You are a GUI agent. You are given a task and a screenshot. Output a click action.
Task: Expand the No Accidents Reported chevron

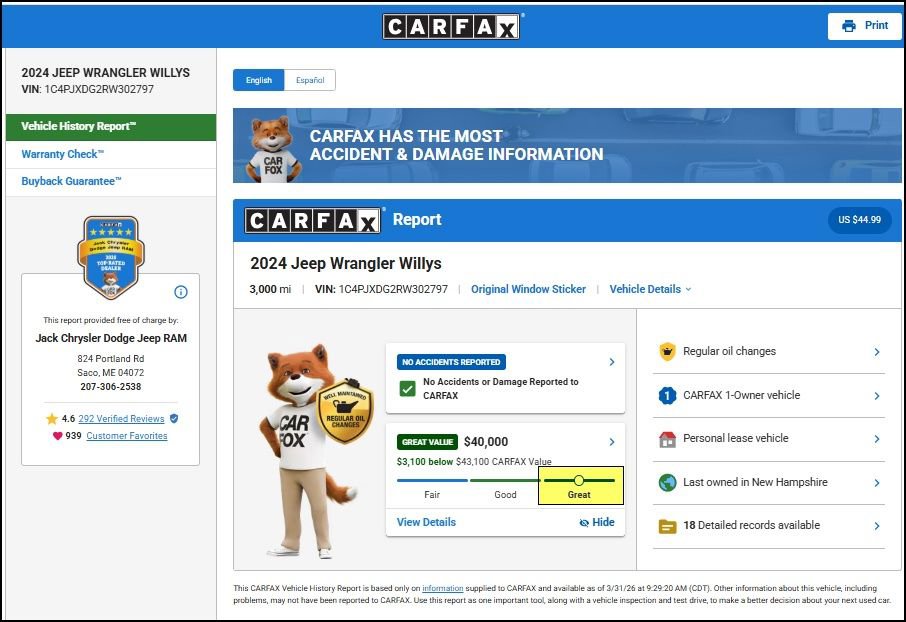pos(612,362)
